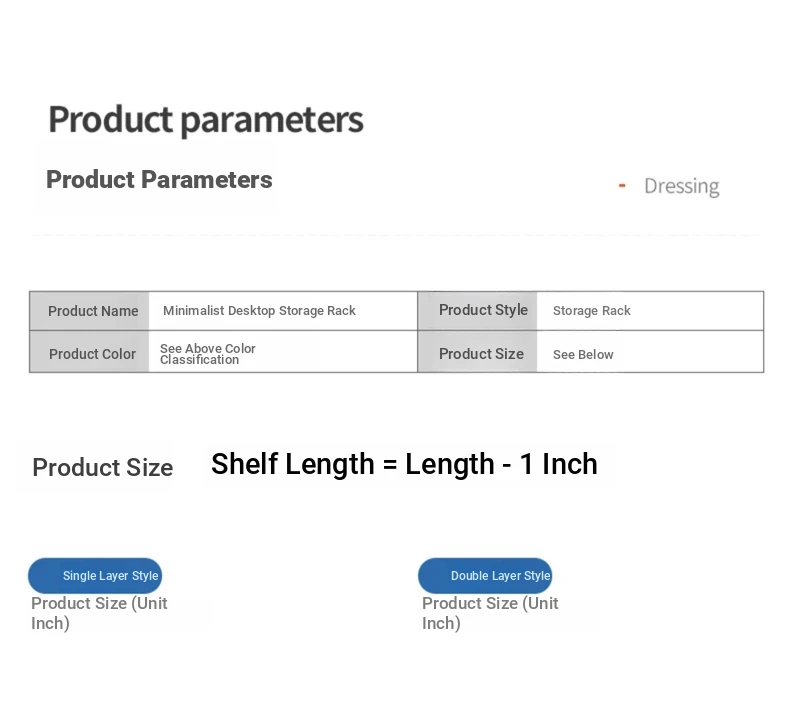The width and height of the screenshot is (790, 702).
Task: Click 'Product Size (Unit Inch)' under Double Layer Style
Action: [490, 613]
